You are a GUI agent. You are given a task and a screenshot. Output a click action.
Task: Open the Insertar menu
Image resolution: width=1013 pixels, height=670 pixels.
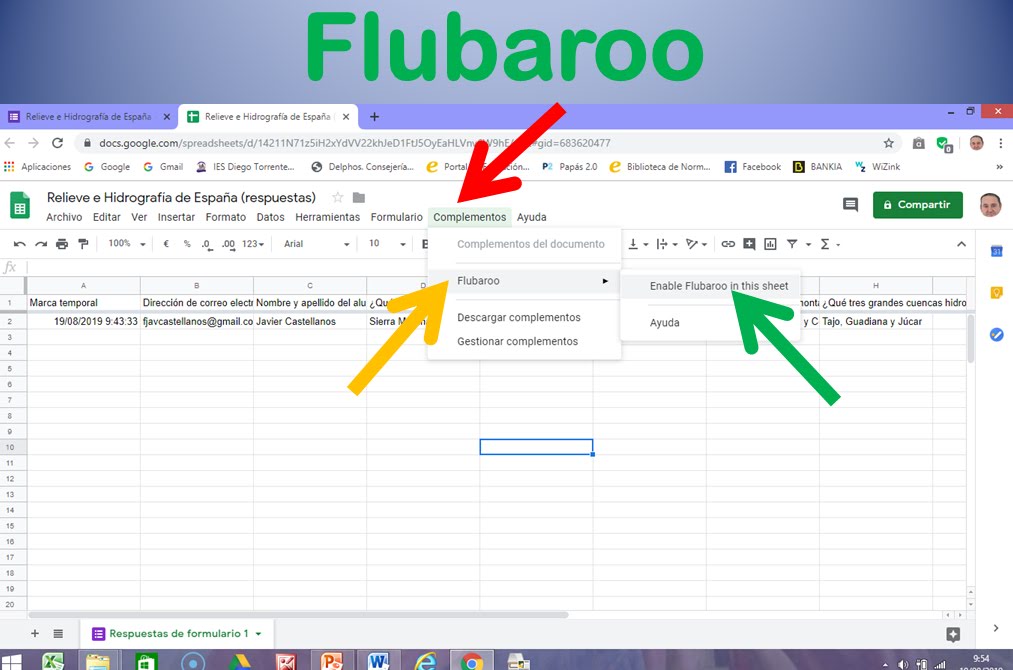pyautogui.click(x=176, y=217)
